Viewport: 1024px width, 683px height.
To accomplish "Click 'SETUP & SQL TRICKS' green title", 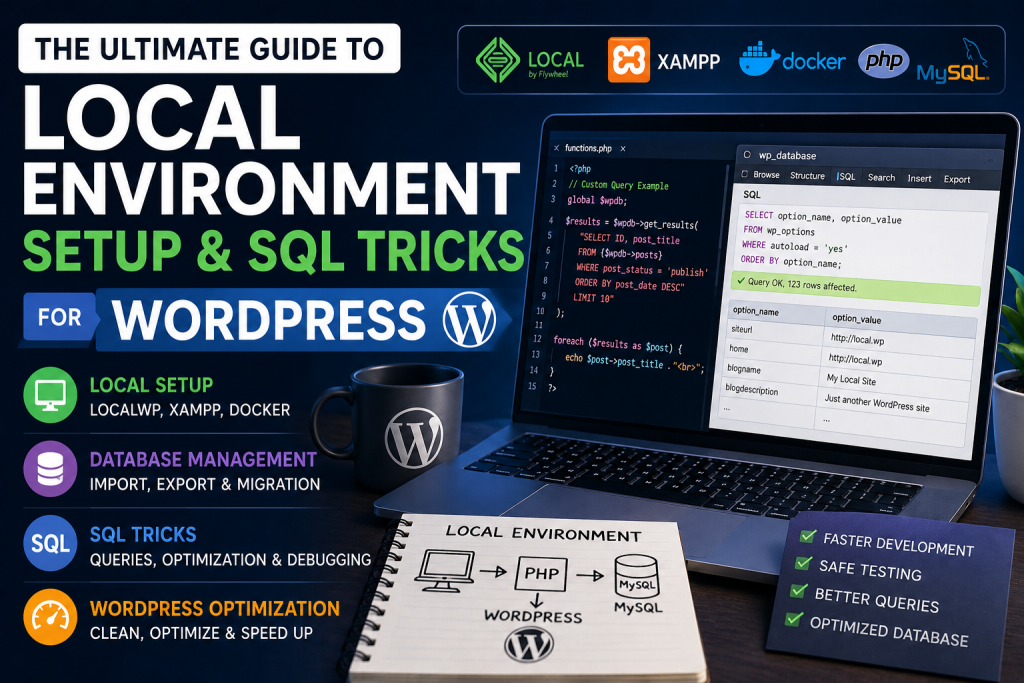I will click(x=274, y=251).
